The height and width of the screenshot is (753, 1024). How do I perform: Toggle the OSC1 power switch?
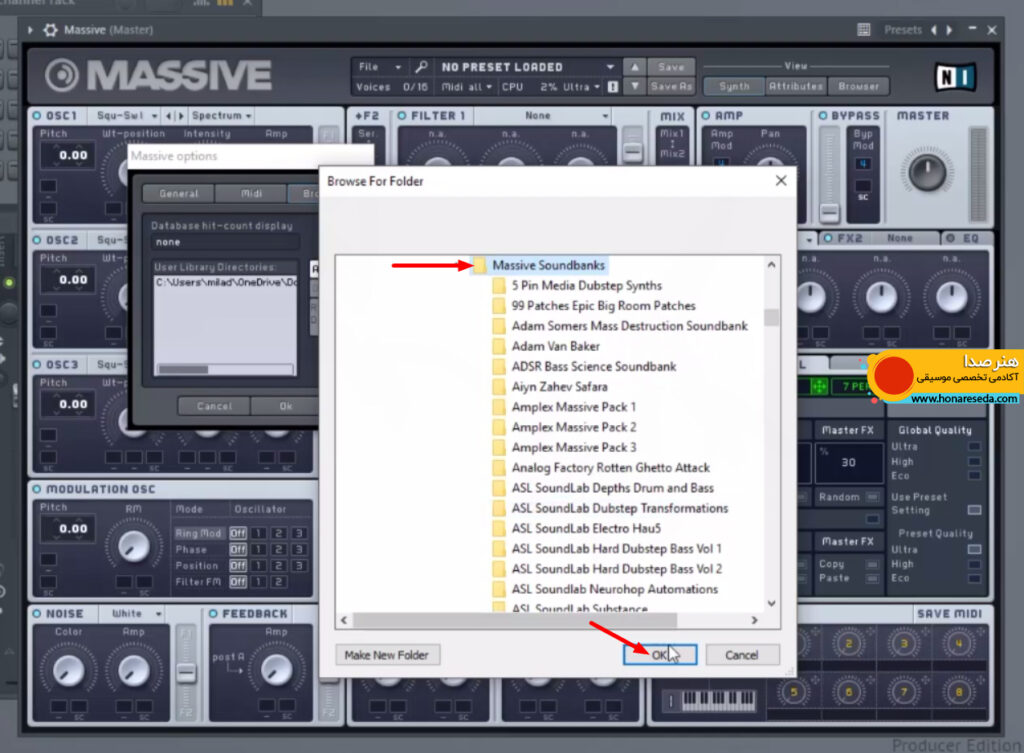pyautogui.click(x=37, y=116)
